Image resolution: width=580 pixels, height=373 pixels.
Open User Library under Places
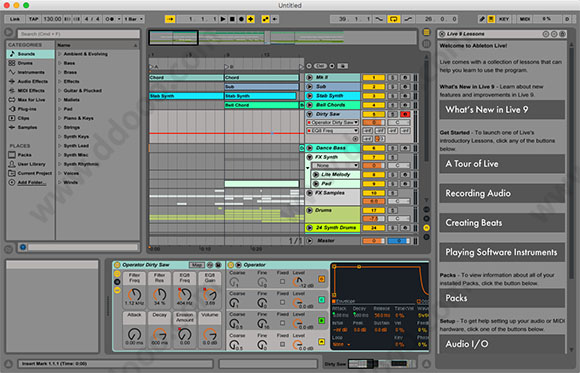[31, 164]
